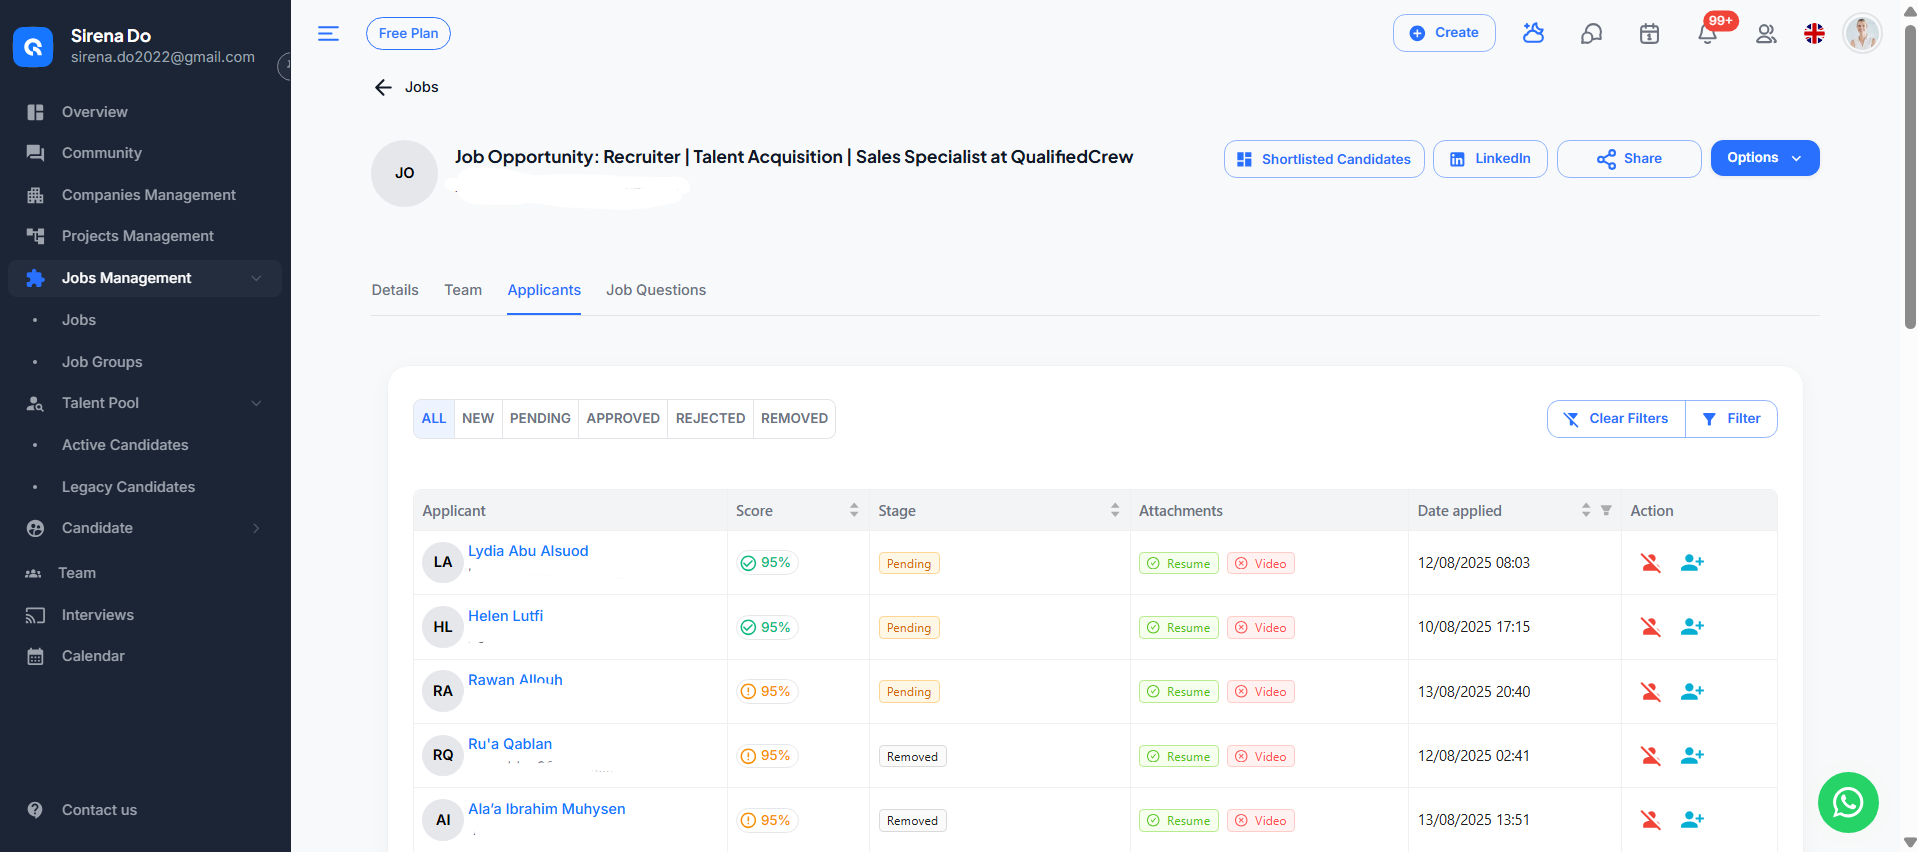Screen dimensions: 1918x852
Task: Expand Candidate section
Action: pyautogui.click(x=145, y=528)
